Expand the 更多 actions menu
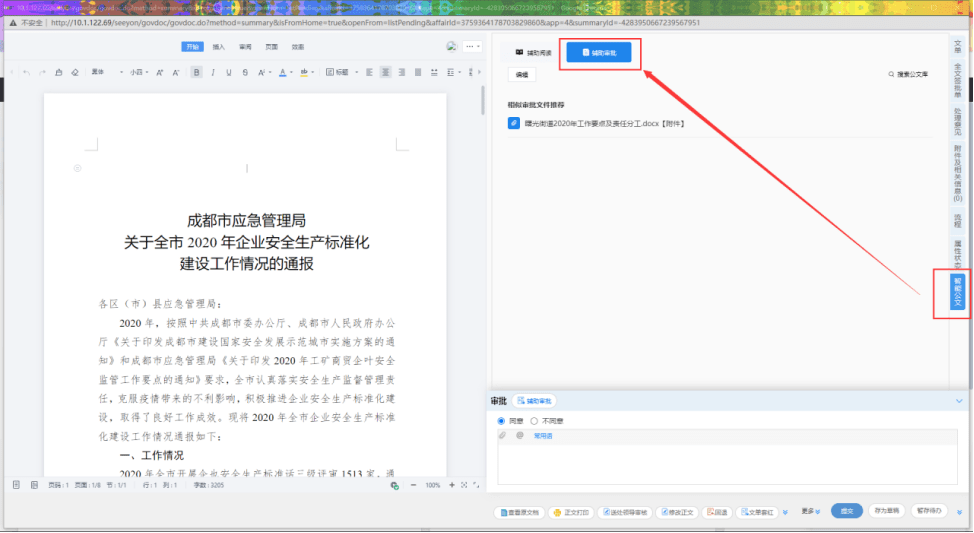Viewport: 974px width, 533px height. pyautogui.click(x=810, y=512)
